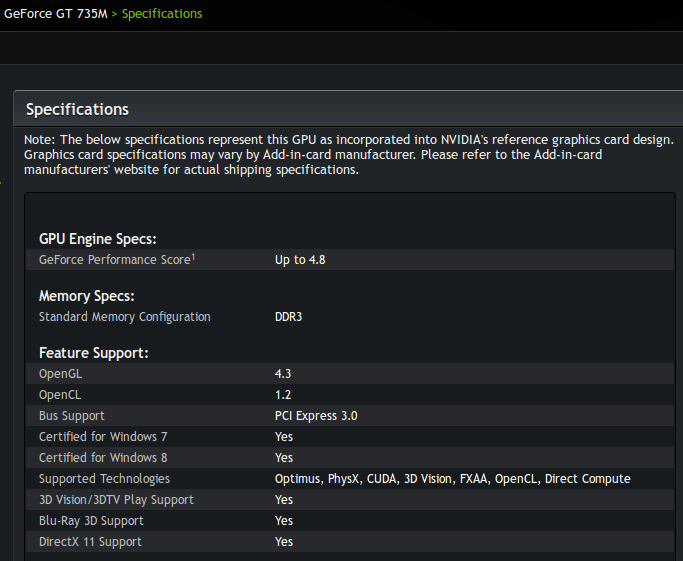Click the Optimus, PhysX, CUDA technologies list
683x561 pixels.
coord(453,479)
